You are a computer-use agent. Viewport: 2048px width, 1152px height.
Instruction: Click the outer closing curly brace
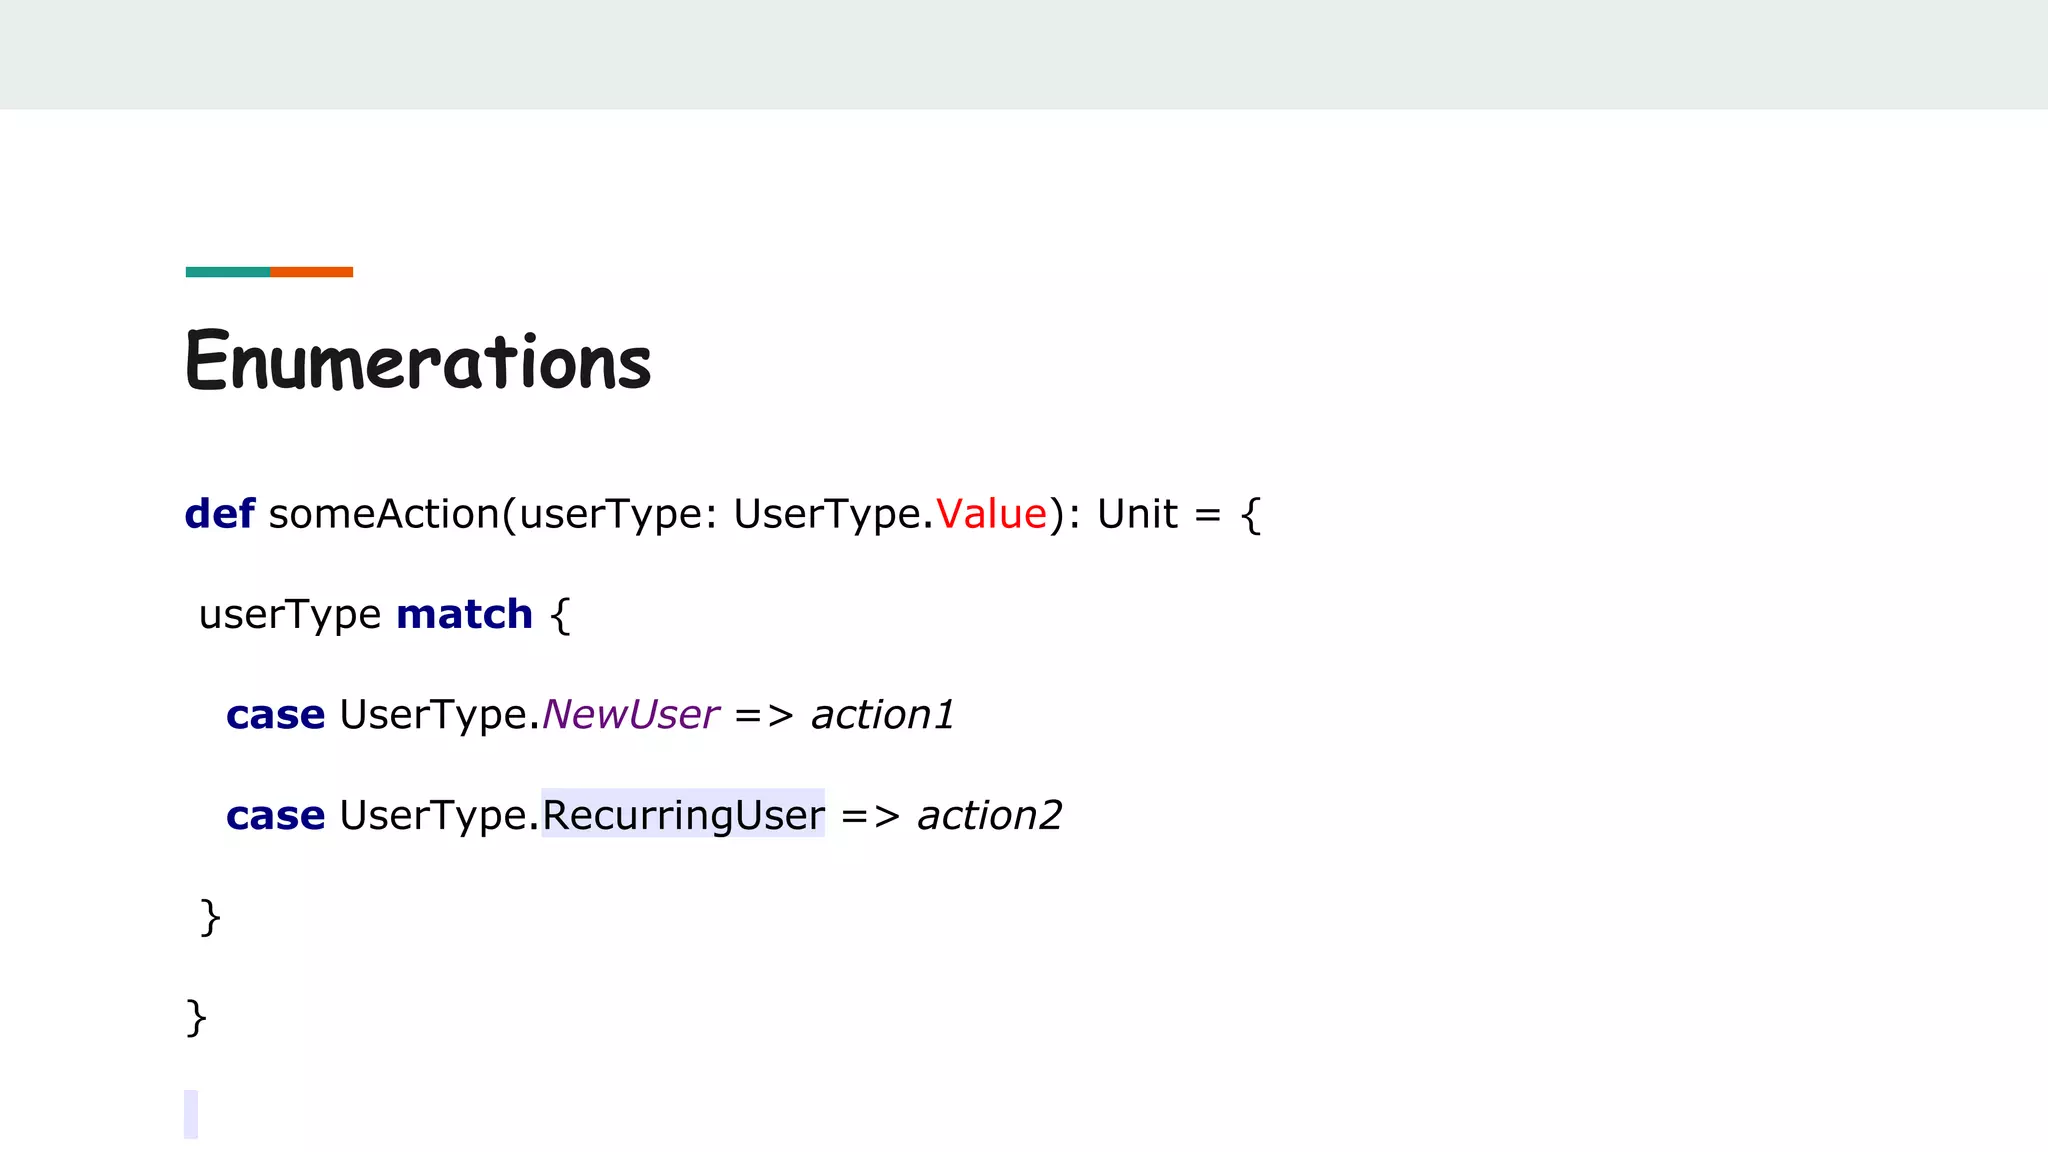(196, 1018)
